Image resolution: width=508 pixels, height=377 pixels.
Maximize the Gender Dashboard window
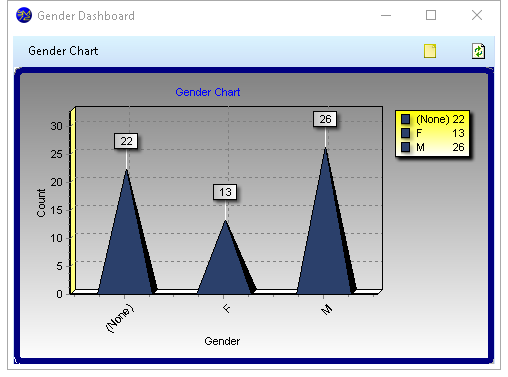(431, 15)
